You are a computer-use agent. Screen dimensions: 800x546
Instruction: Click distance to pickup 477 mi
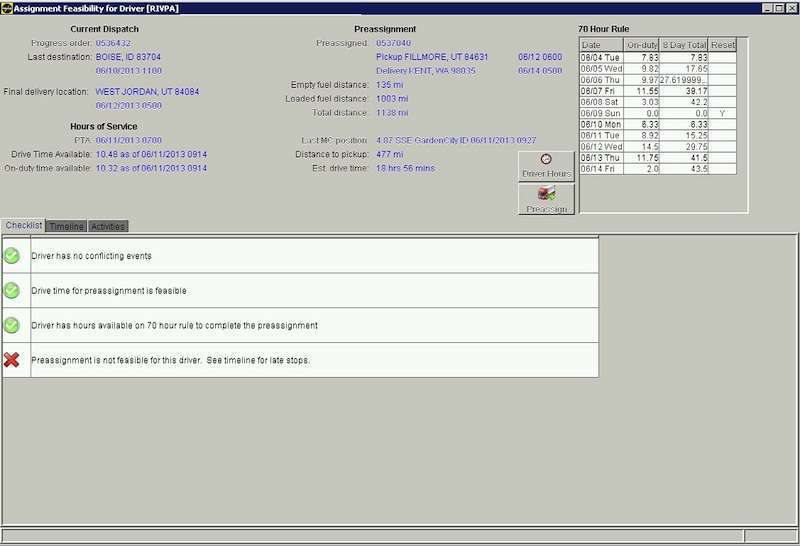pyautogui.click(x=389, y=154)
